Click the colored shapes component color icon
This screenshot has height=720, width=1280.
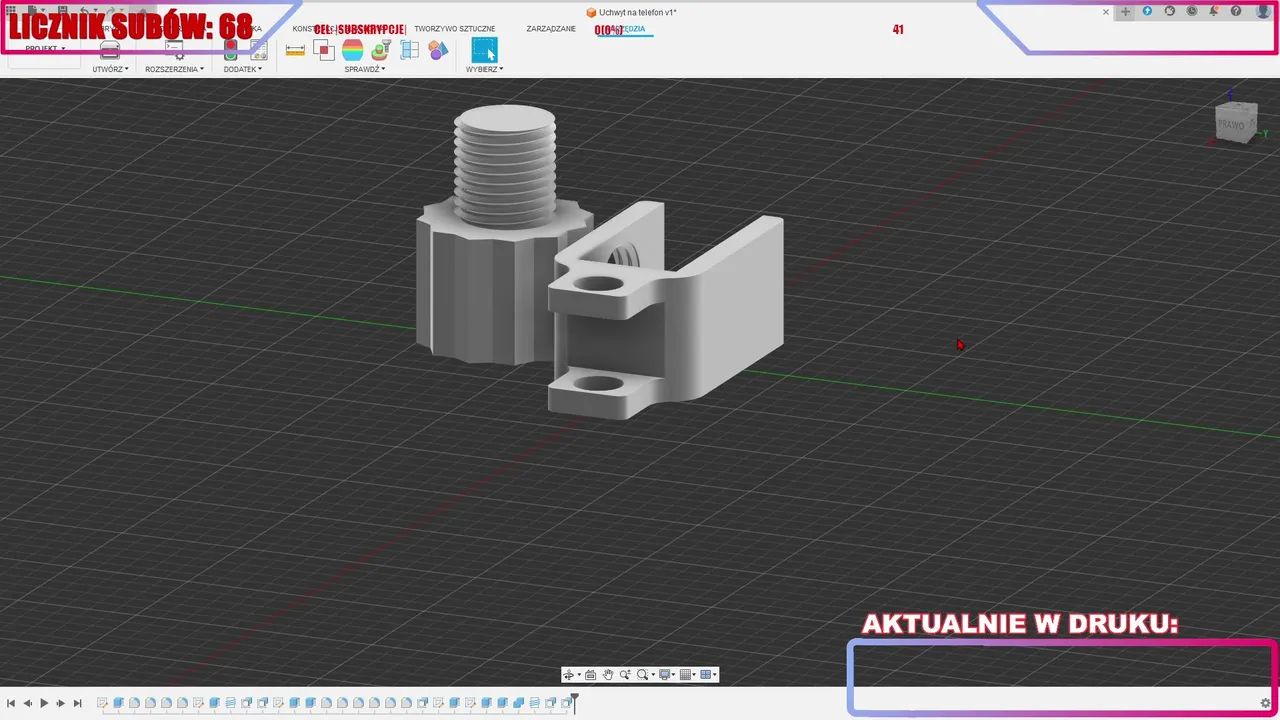point(438,50)
